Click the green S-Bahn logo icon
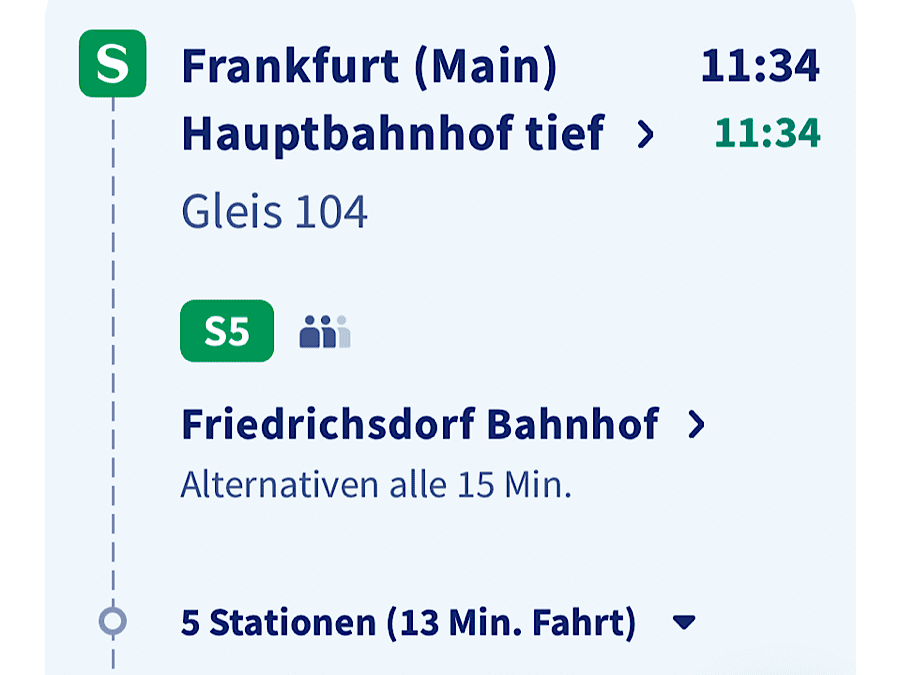The width and height of the screenshot is (900, 675). click(x=112, y=63)
